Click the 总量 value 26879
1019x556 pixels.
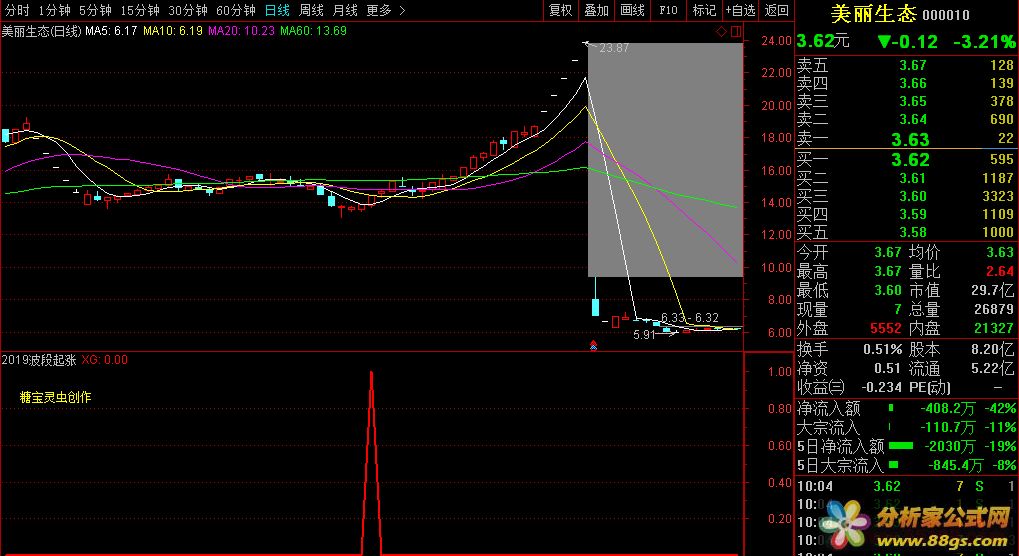[994, 310]
